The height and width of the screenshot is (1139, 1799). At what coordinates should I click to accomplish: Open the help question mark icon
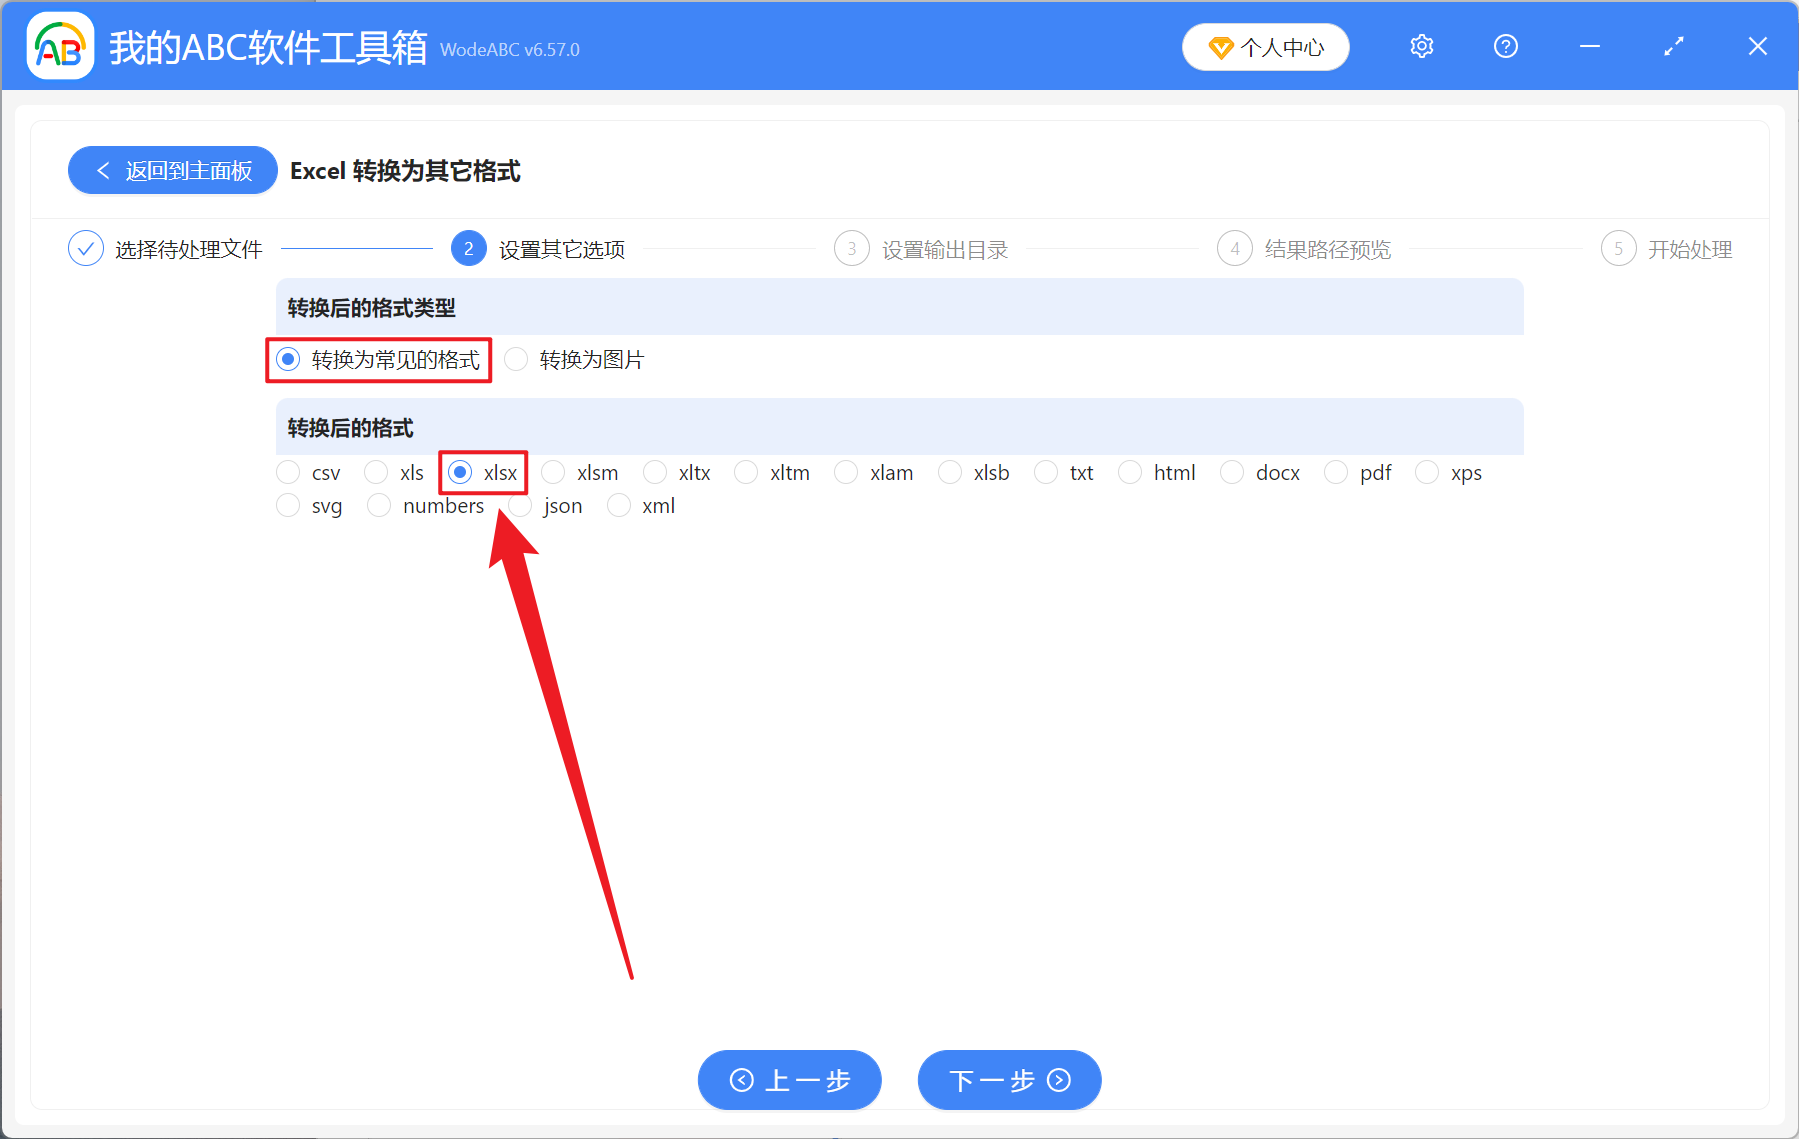point(1505,46)
